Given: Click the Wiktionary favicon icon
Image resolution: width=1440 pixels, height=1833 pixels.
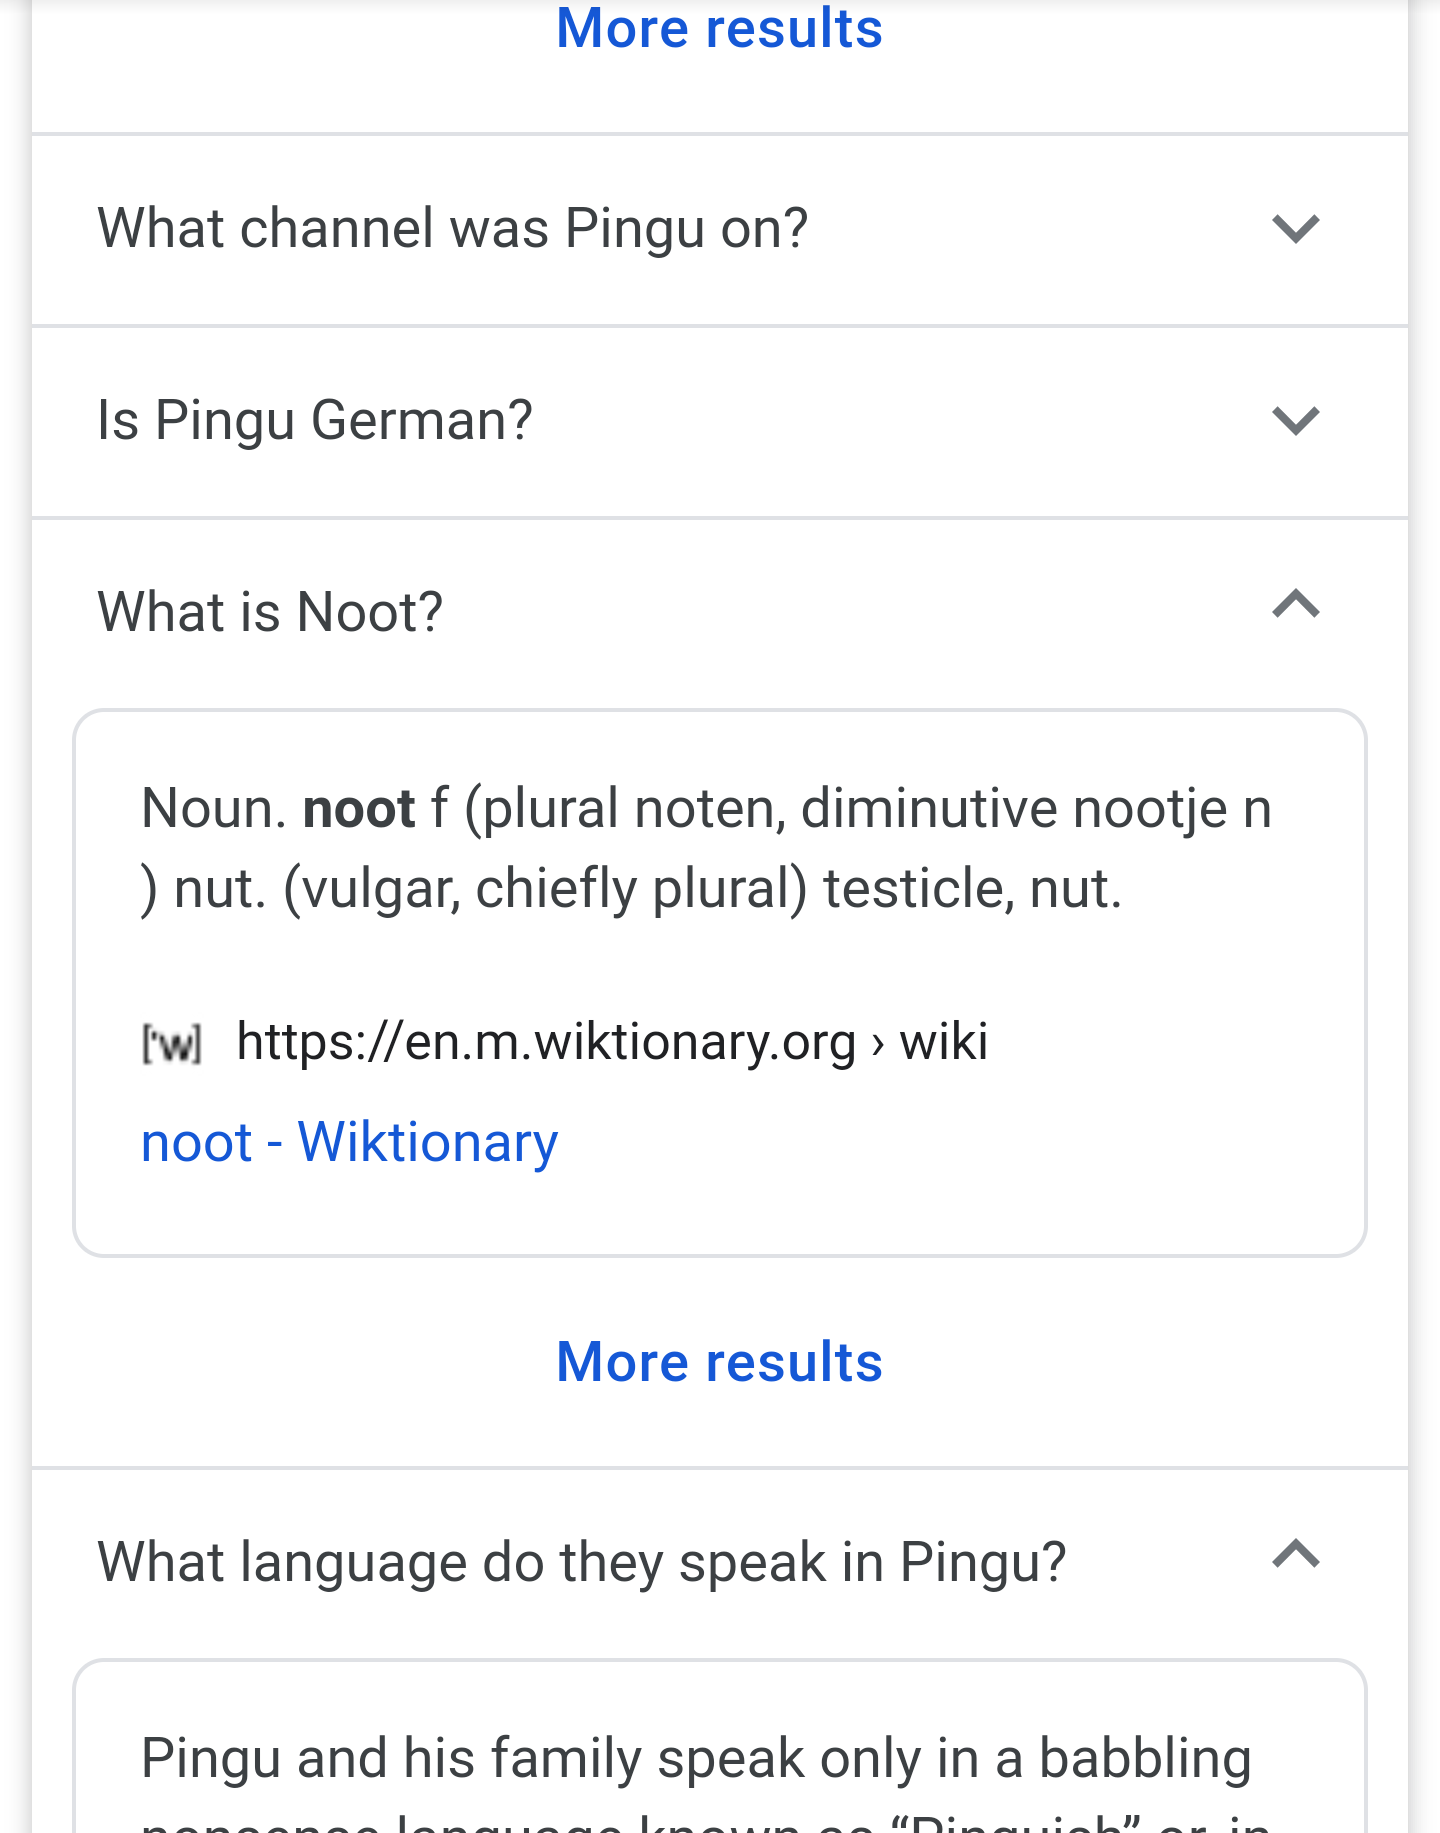Looking at the screenshot, I should tap(171, 1044).
